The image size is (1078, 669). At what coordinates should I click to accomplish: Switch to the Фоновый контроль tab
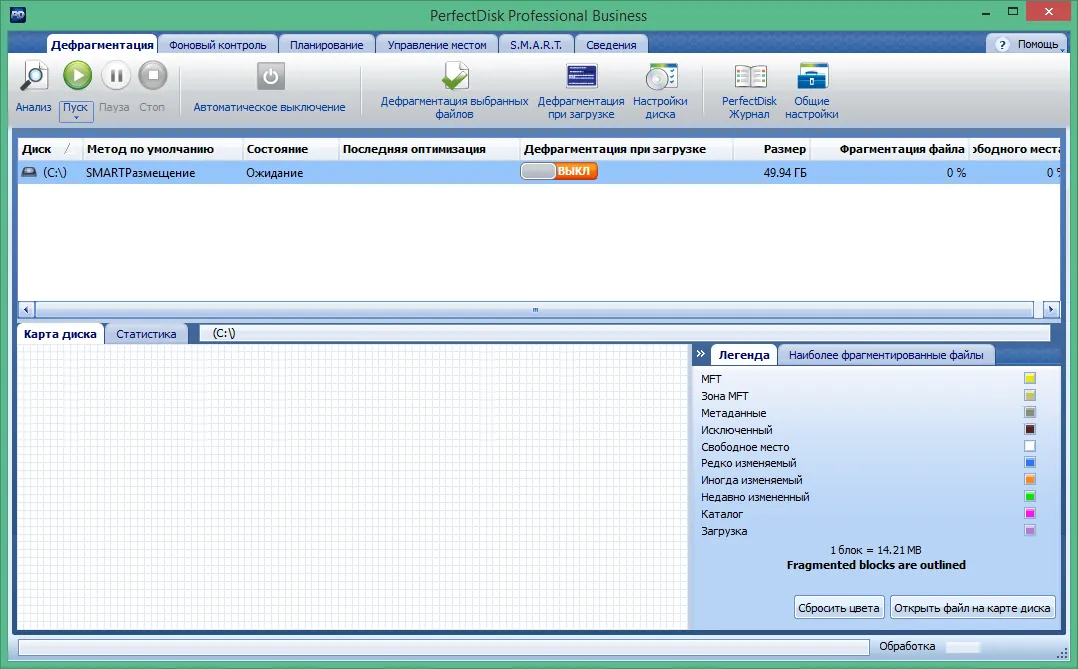coord(217,45)
